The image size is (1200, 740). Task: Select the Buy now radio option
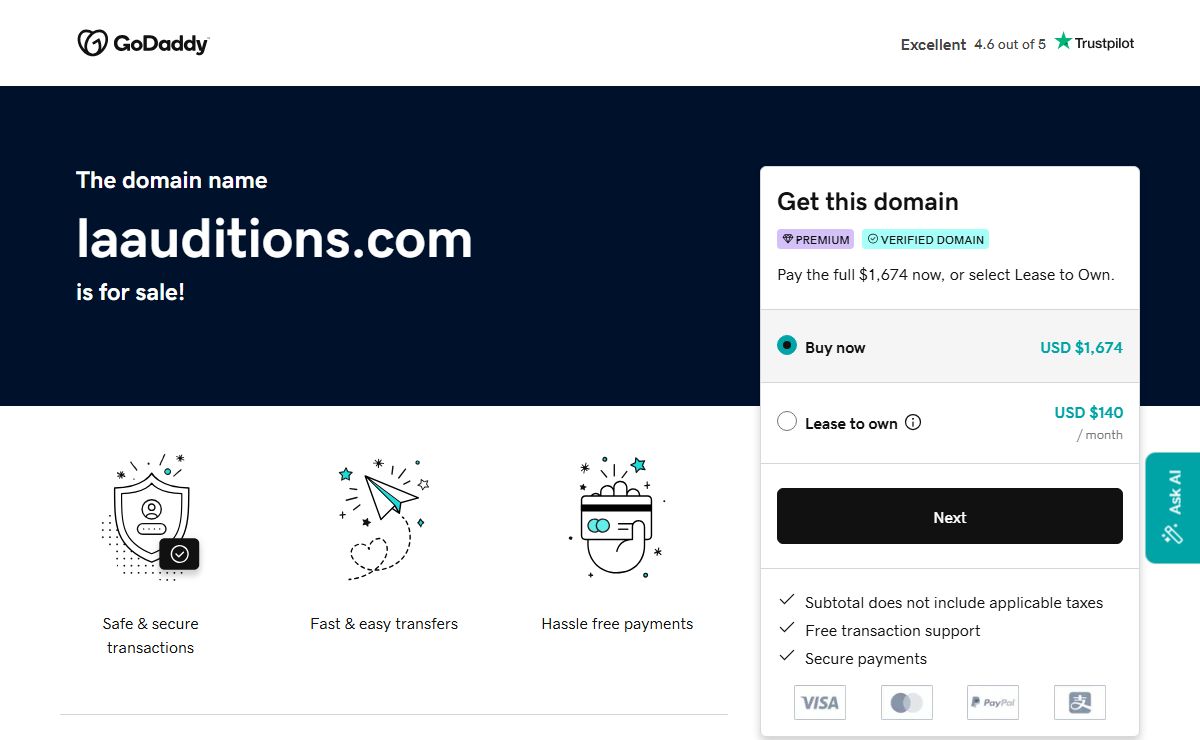(787, 346)
